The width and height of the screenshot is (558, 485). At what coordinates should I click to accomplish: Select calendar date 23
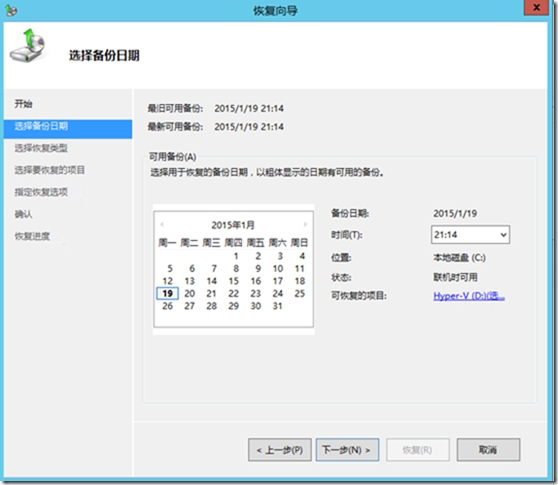pyautogui.click(x=256, y=294)
